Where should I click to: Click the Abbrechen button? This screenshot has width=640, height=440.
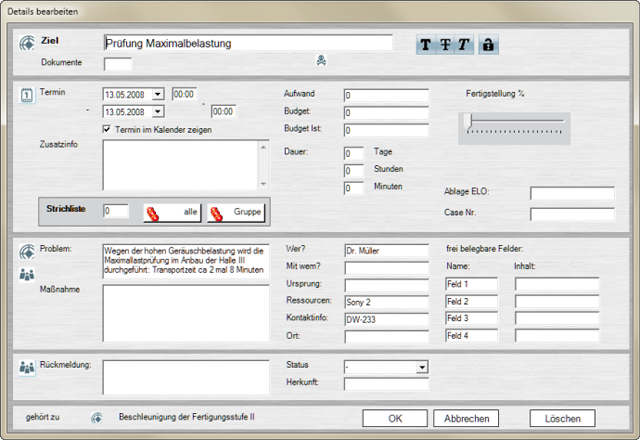[x=466, y=418]
